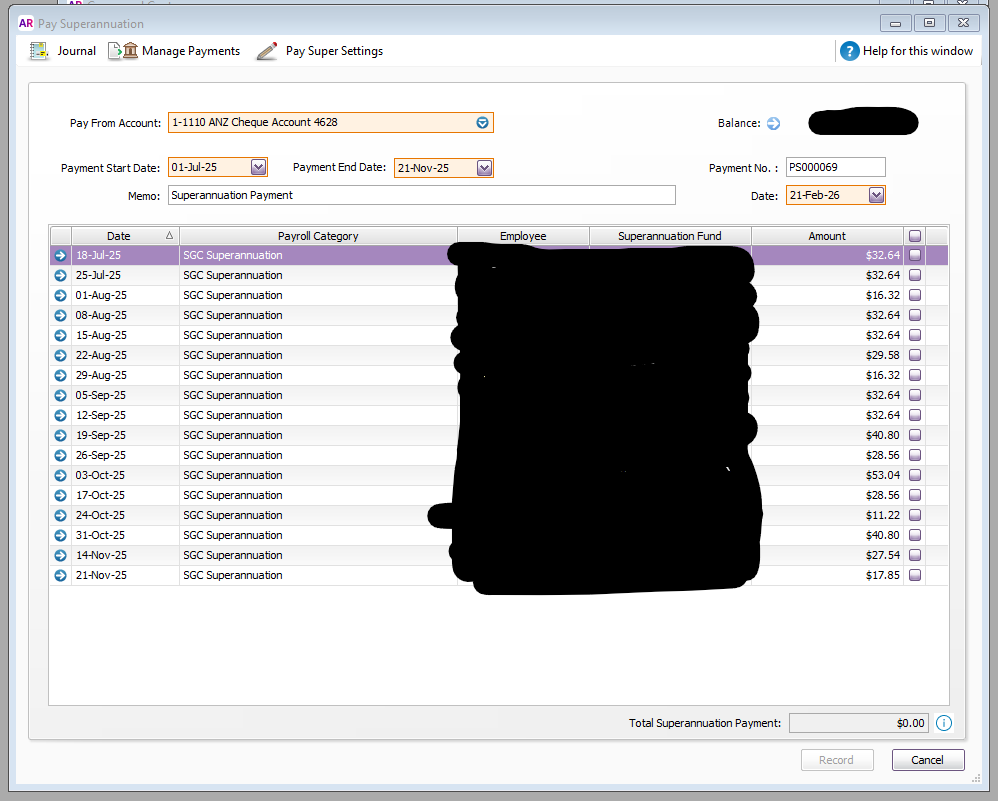Click zoom arrow on 21-Nov-25 row
The width and height of the screenshot is (998, 801).
point(60,576)
